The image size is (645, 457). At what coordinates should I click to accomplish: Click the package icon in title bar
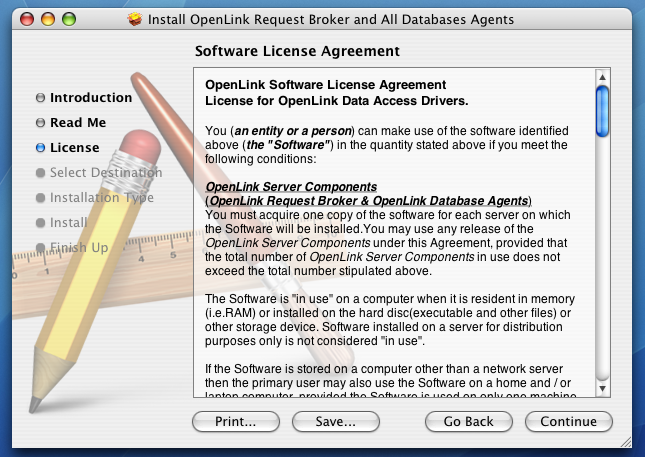(x=135, y=19)
